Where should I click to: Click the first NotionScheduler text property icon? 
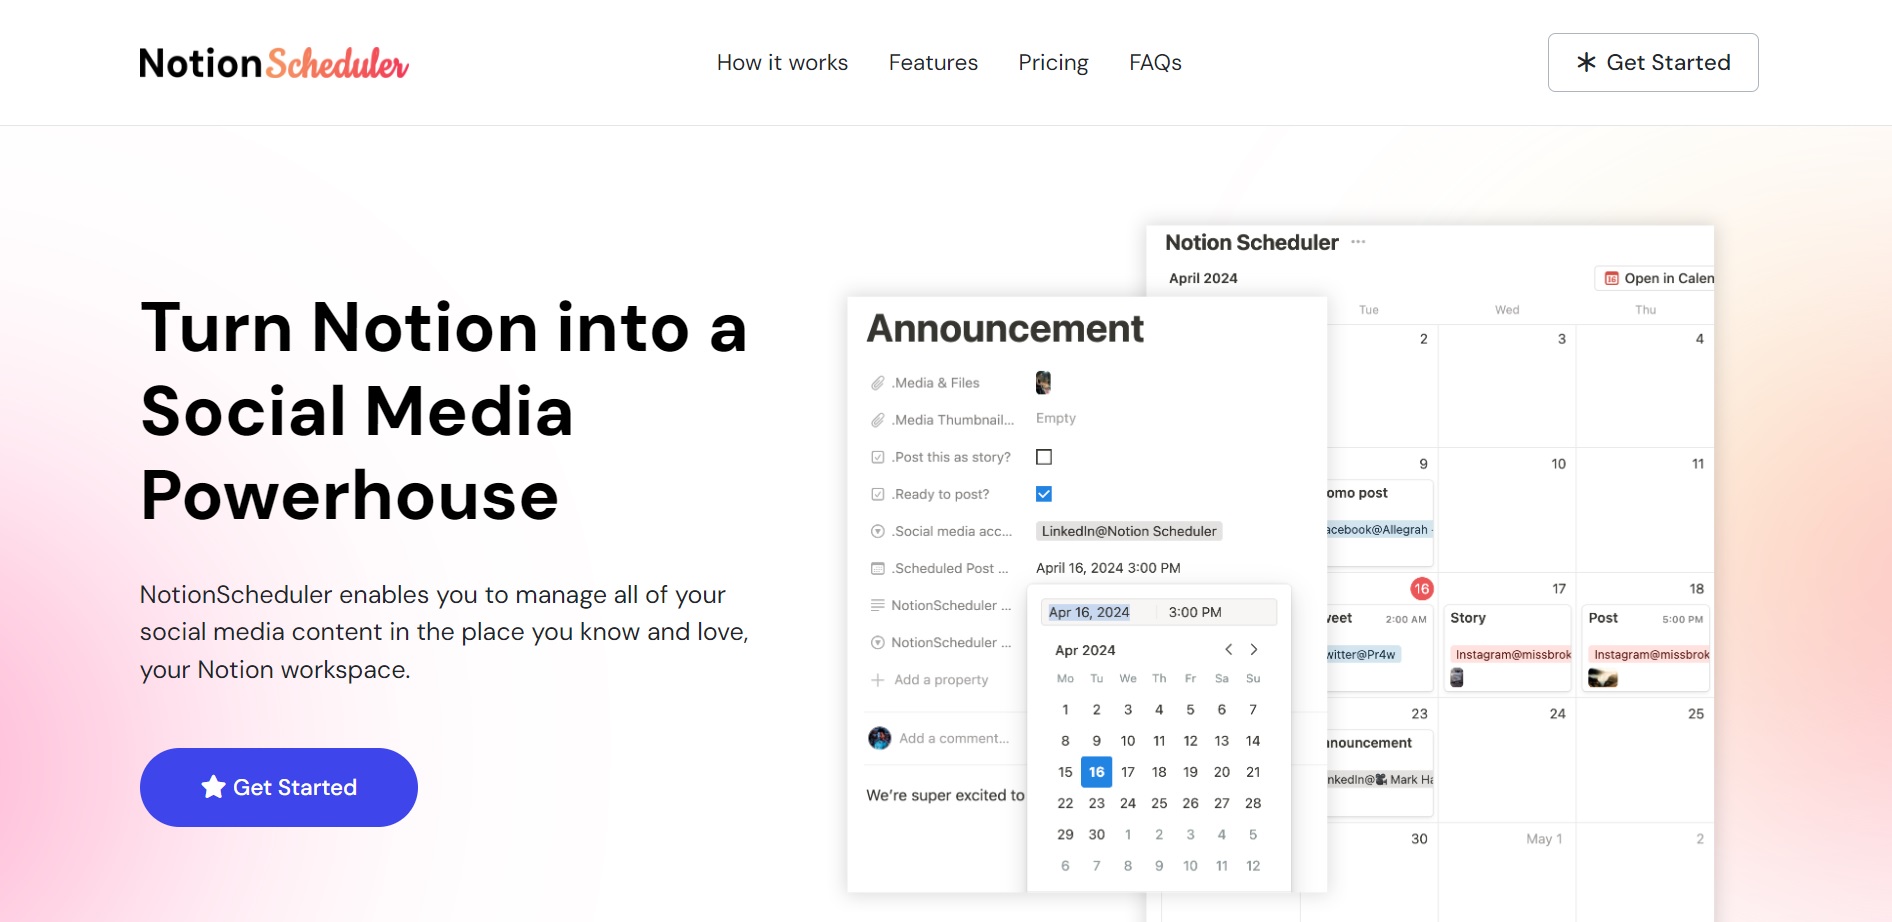coord(877,605)
